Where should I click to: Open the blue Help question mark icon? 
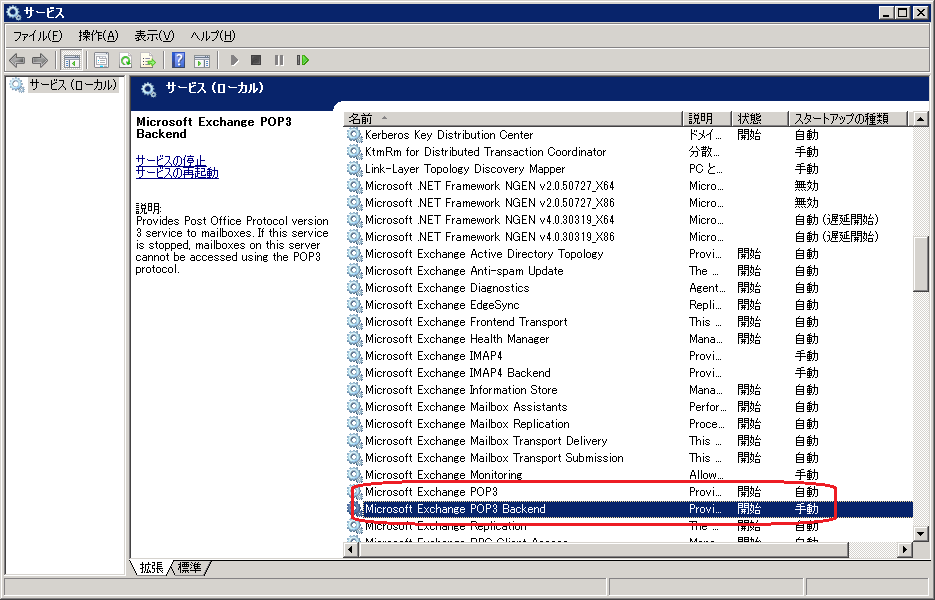[x=178, y=60]
